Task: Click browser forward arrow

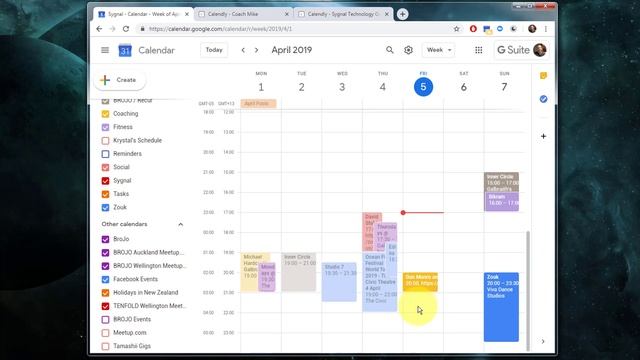Action: click(113, 29)
